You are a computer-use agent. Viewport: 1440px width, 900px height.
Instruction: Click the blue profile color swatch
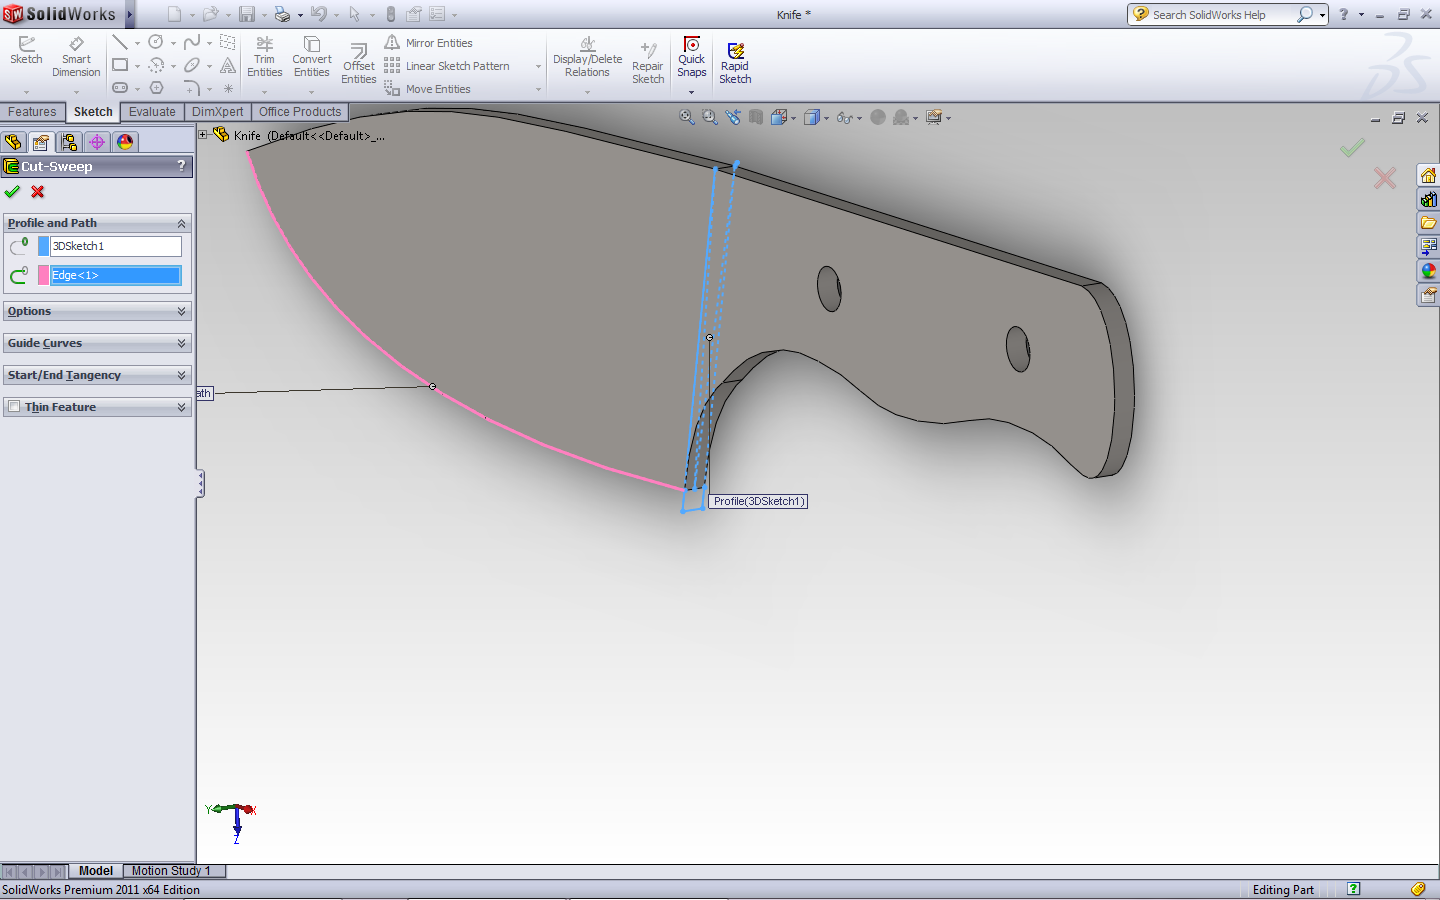(44, 246)
